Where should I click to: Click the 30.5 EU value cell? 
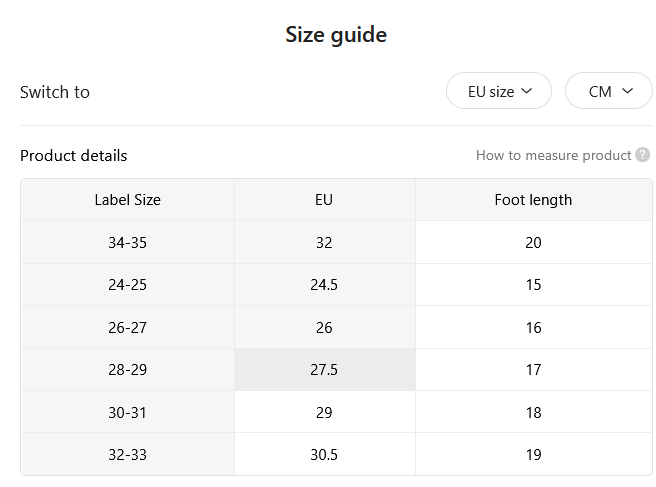pos(324,454)
